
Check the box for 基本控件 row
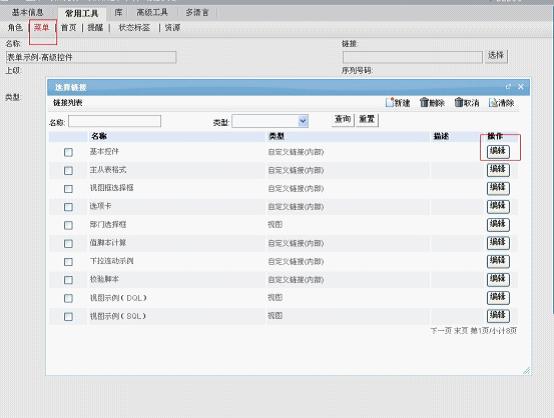(69, 152)
